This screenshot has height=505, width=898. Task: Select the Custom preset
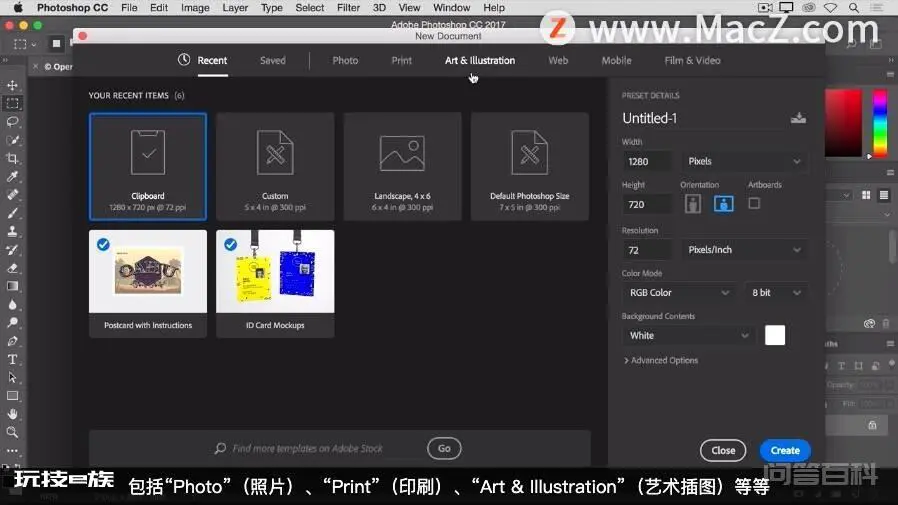pyautogui.click(x=275, y=167)
